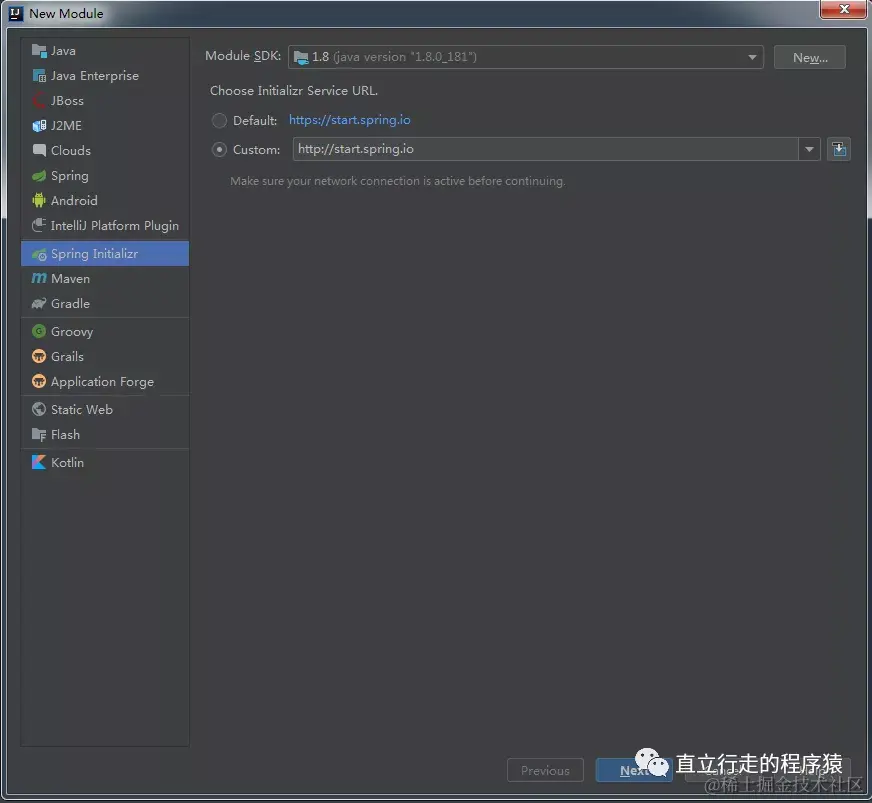
Task: Click the Next button
Action: point(633,770)
